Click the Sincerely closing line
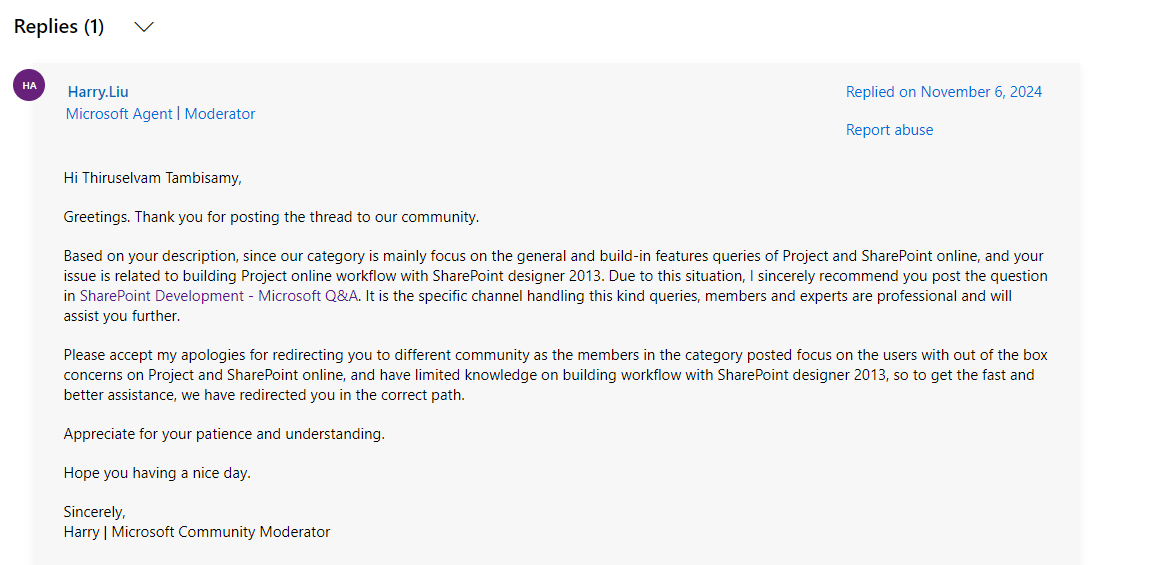The image size is (1149, 565). click(95, 512)
